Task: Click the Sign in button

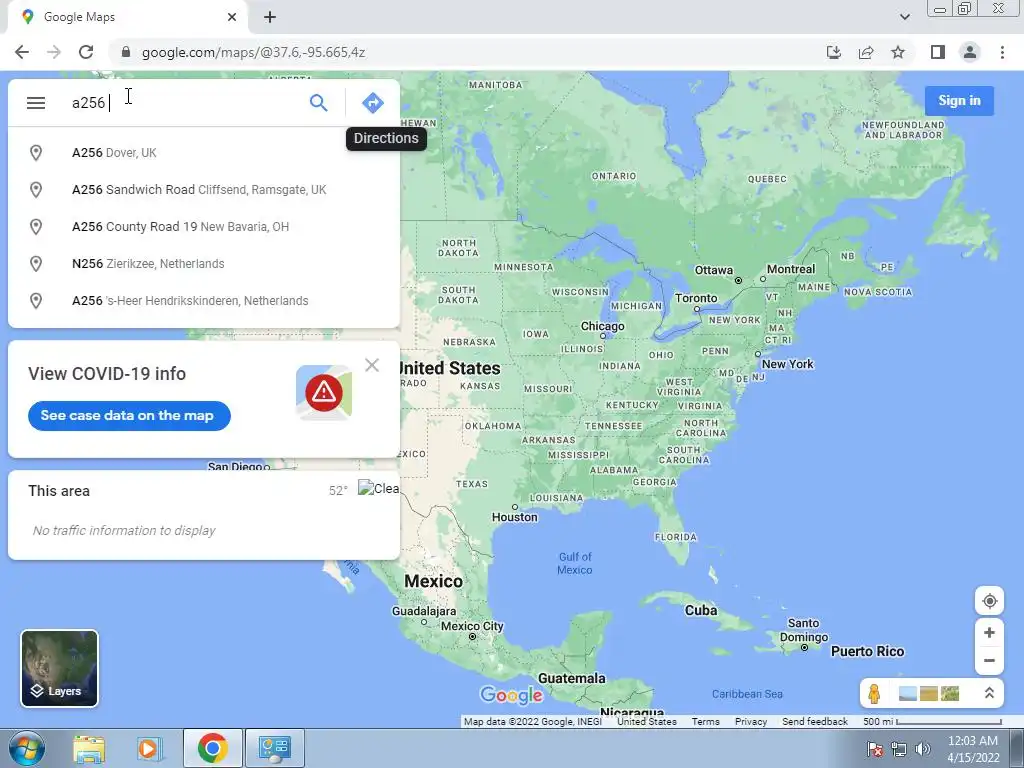Action: (x=959, y=101)
